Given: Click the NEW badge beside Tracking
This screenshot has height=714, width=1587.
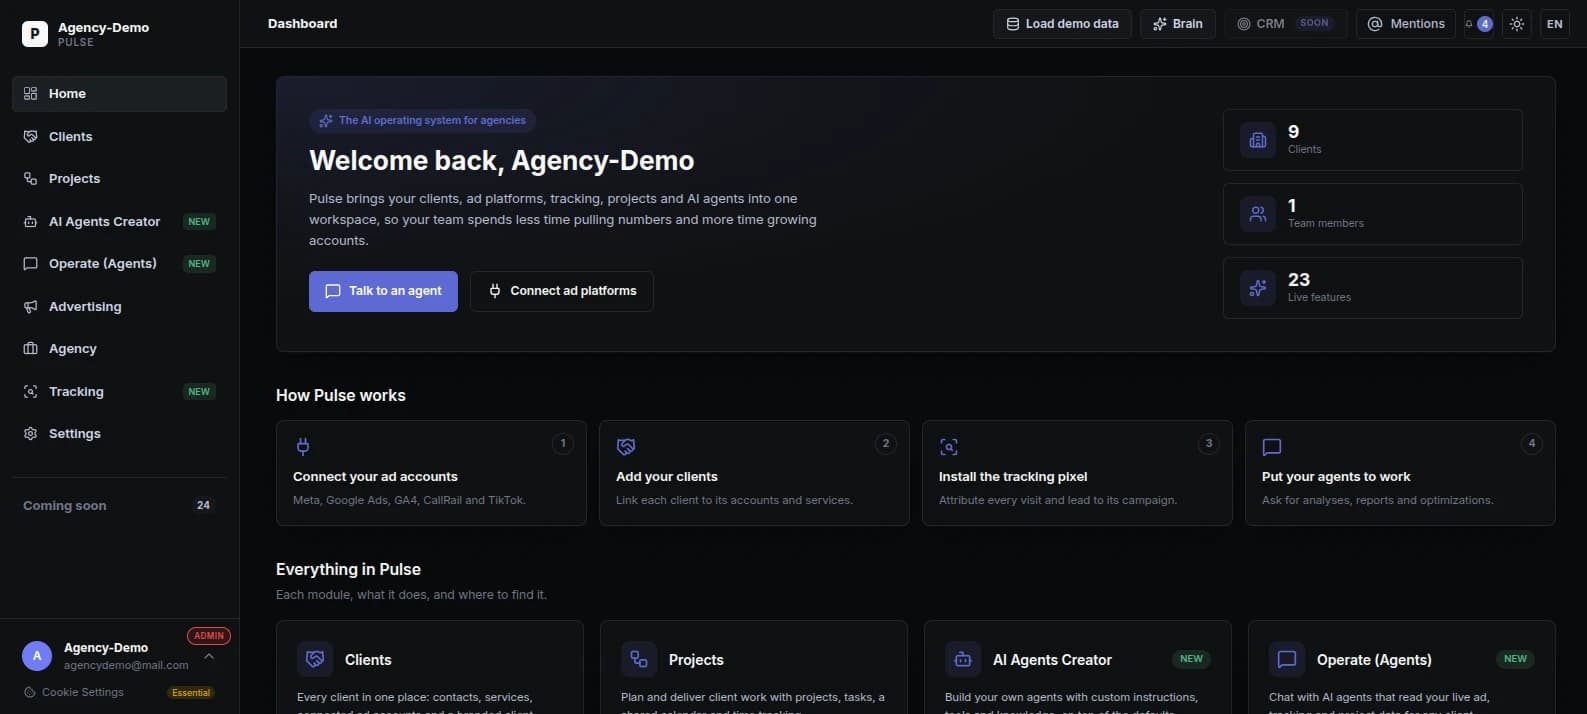Looking at the screenshot, I should click(199, 391).
